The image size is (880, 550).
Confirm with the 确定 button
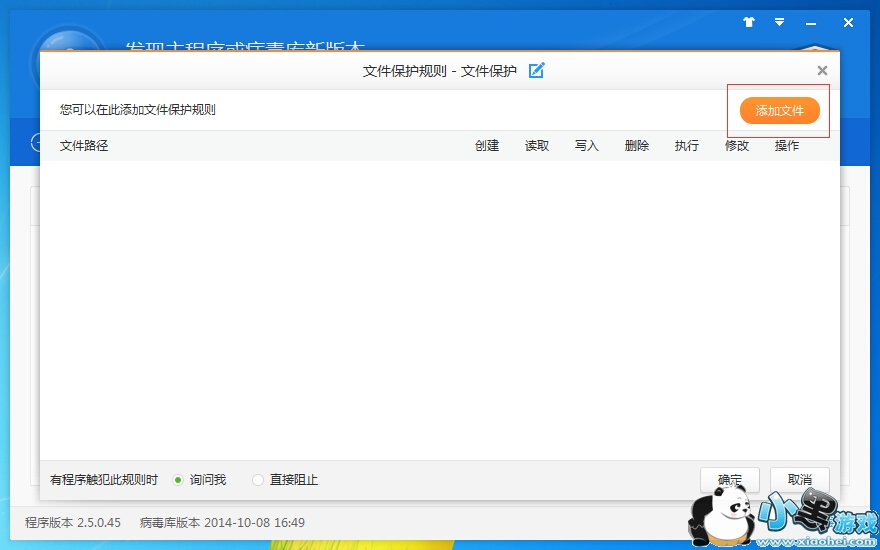tap(730, 480)
